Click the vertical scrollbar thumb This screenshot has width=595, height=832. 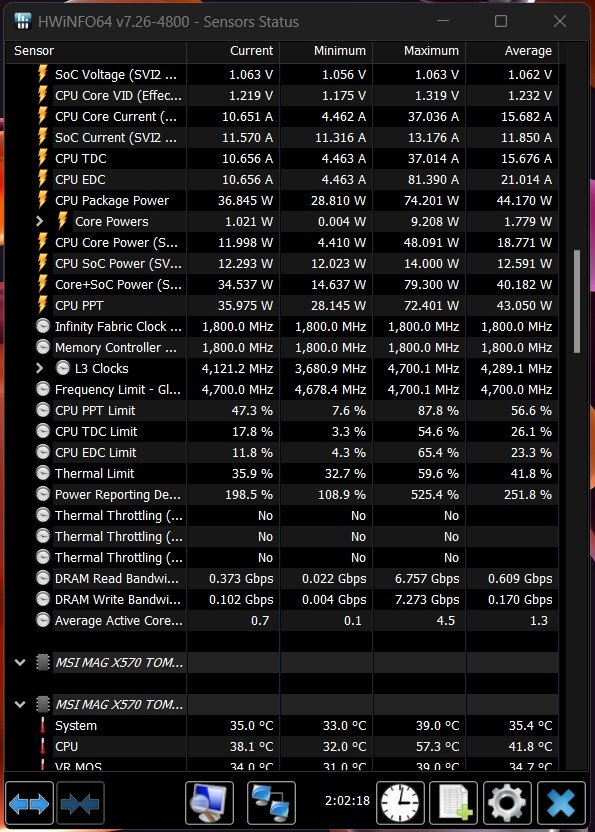point(577,301)
